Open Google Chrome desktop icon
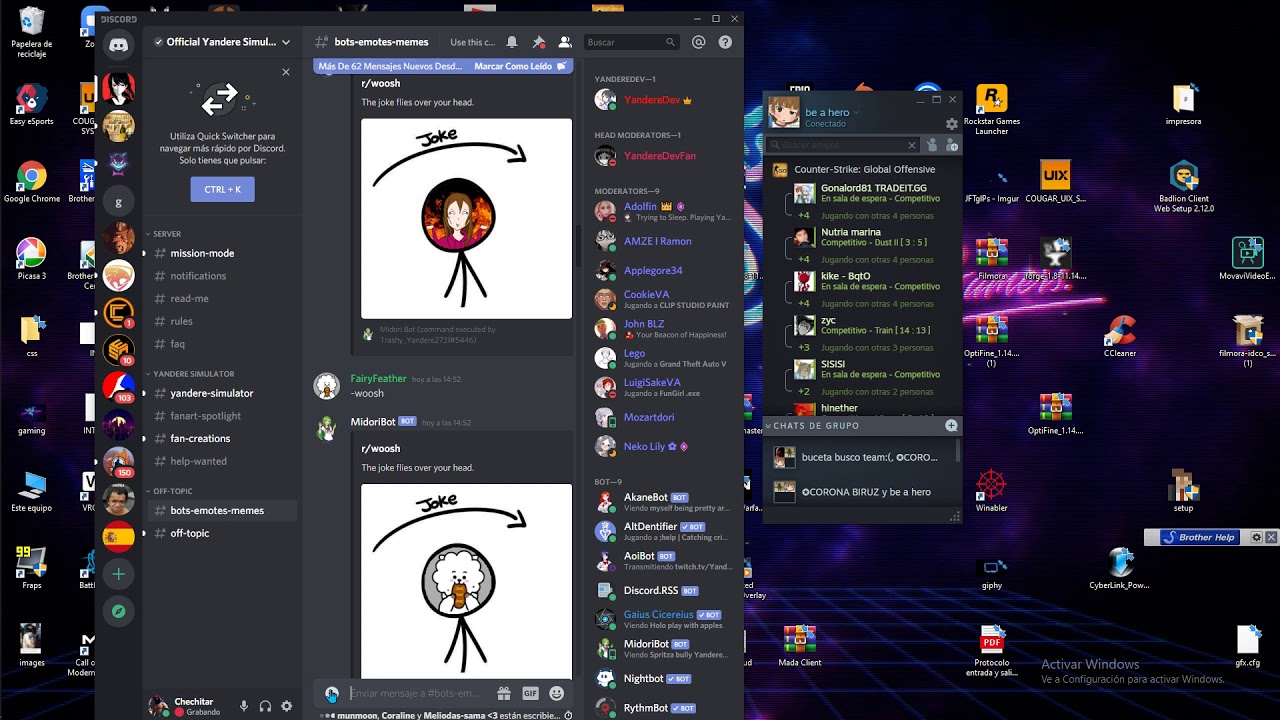The image size is (1280, 720). (x=31, y=181)
